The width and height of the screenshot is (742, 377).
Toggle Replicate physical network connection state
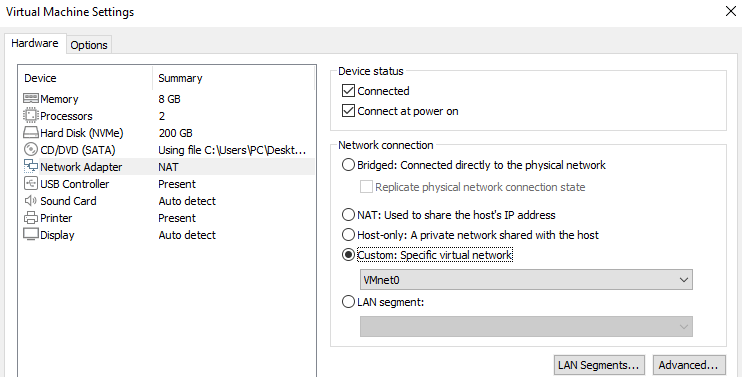tap(366, 187)
